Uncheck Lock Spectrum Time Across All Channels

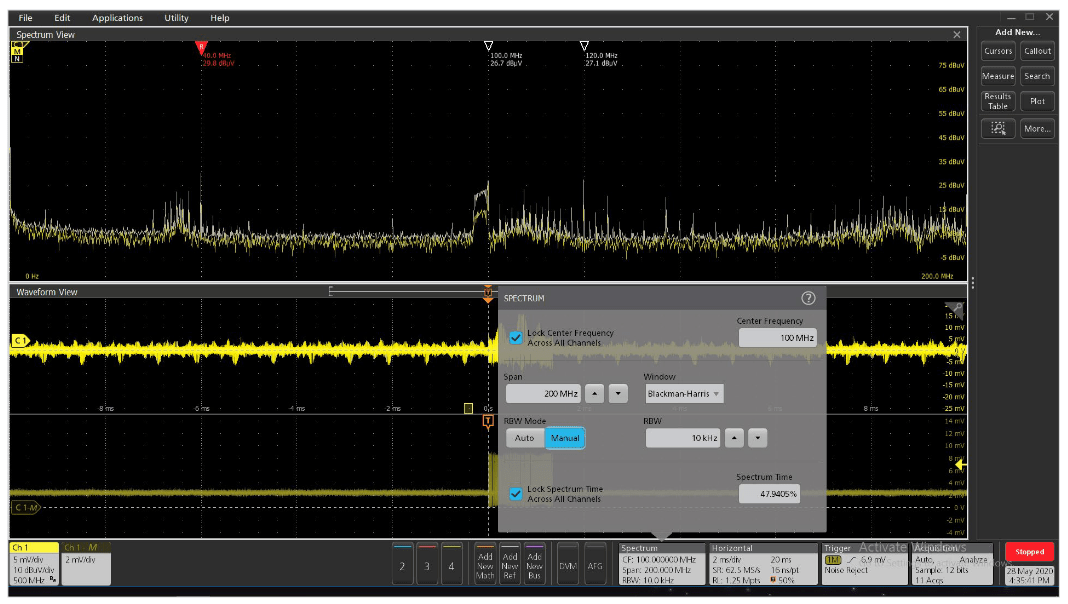pos(516,494)
